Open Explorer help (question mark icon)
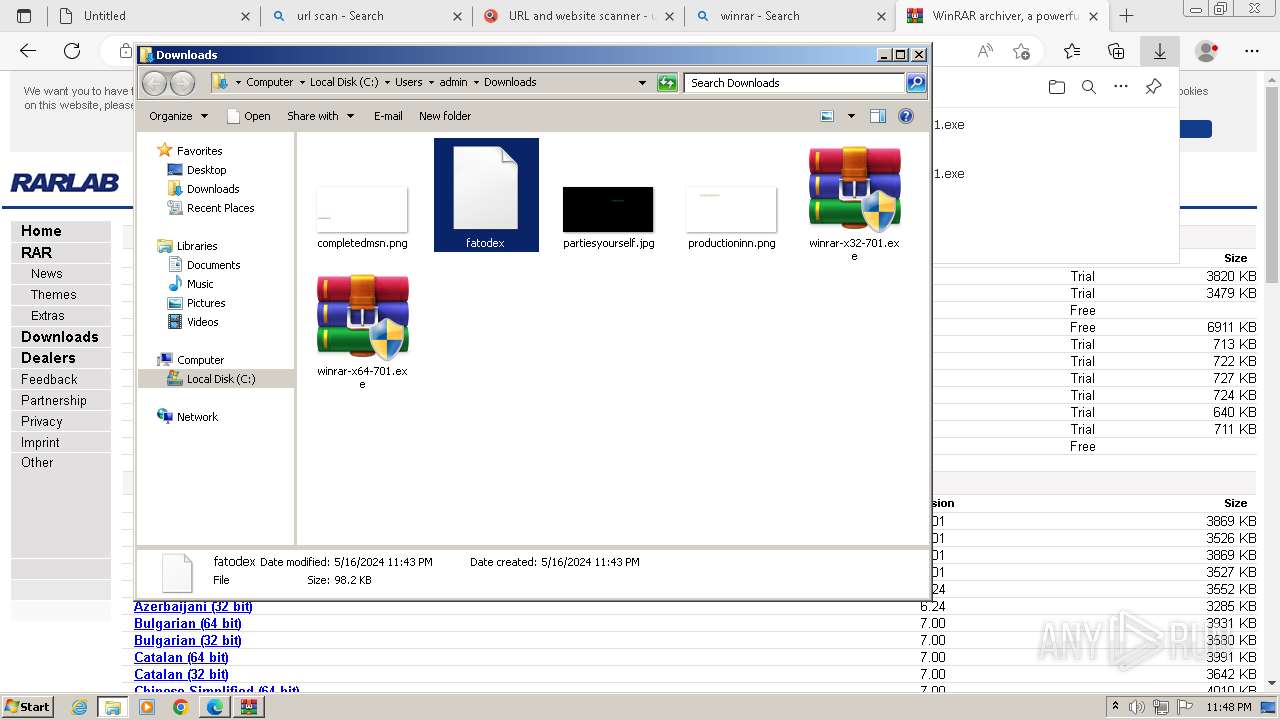The height and width of the screenshot is (720, 1280). (x=906, y=116)
